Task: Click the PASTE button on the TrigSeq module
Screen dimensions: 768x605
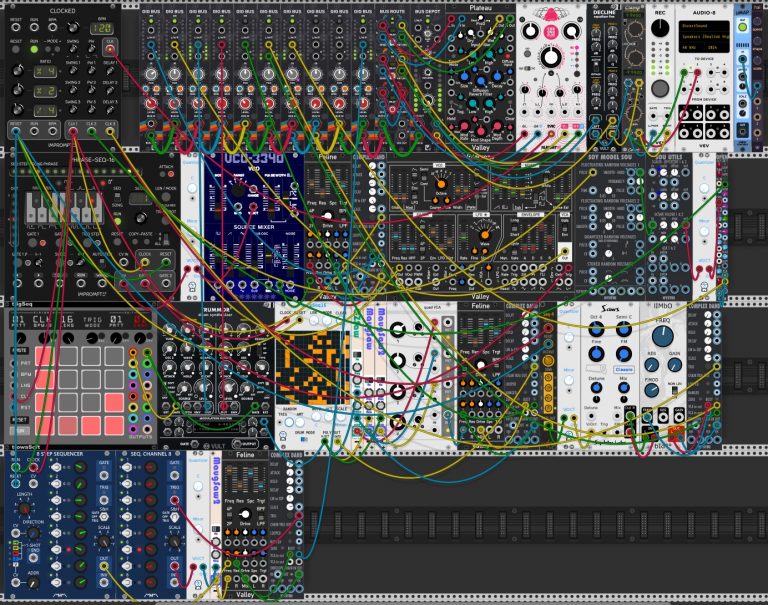Action: (19, 351)
